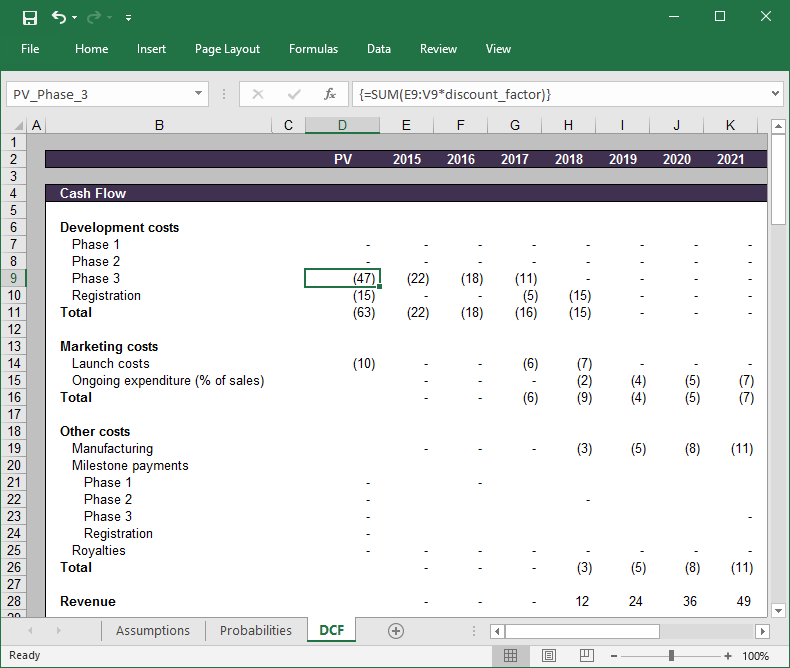This screenshot has width=790, height=668.
Task: Open the Formulas ribbon tab
Action: (313, 49)
